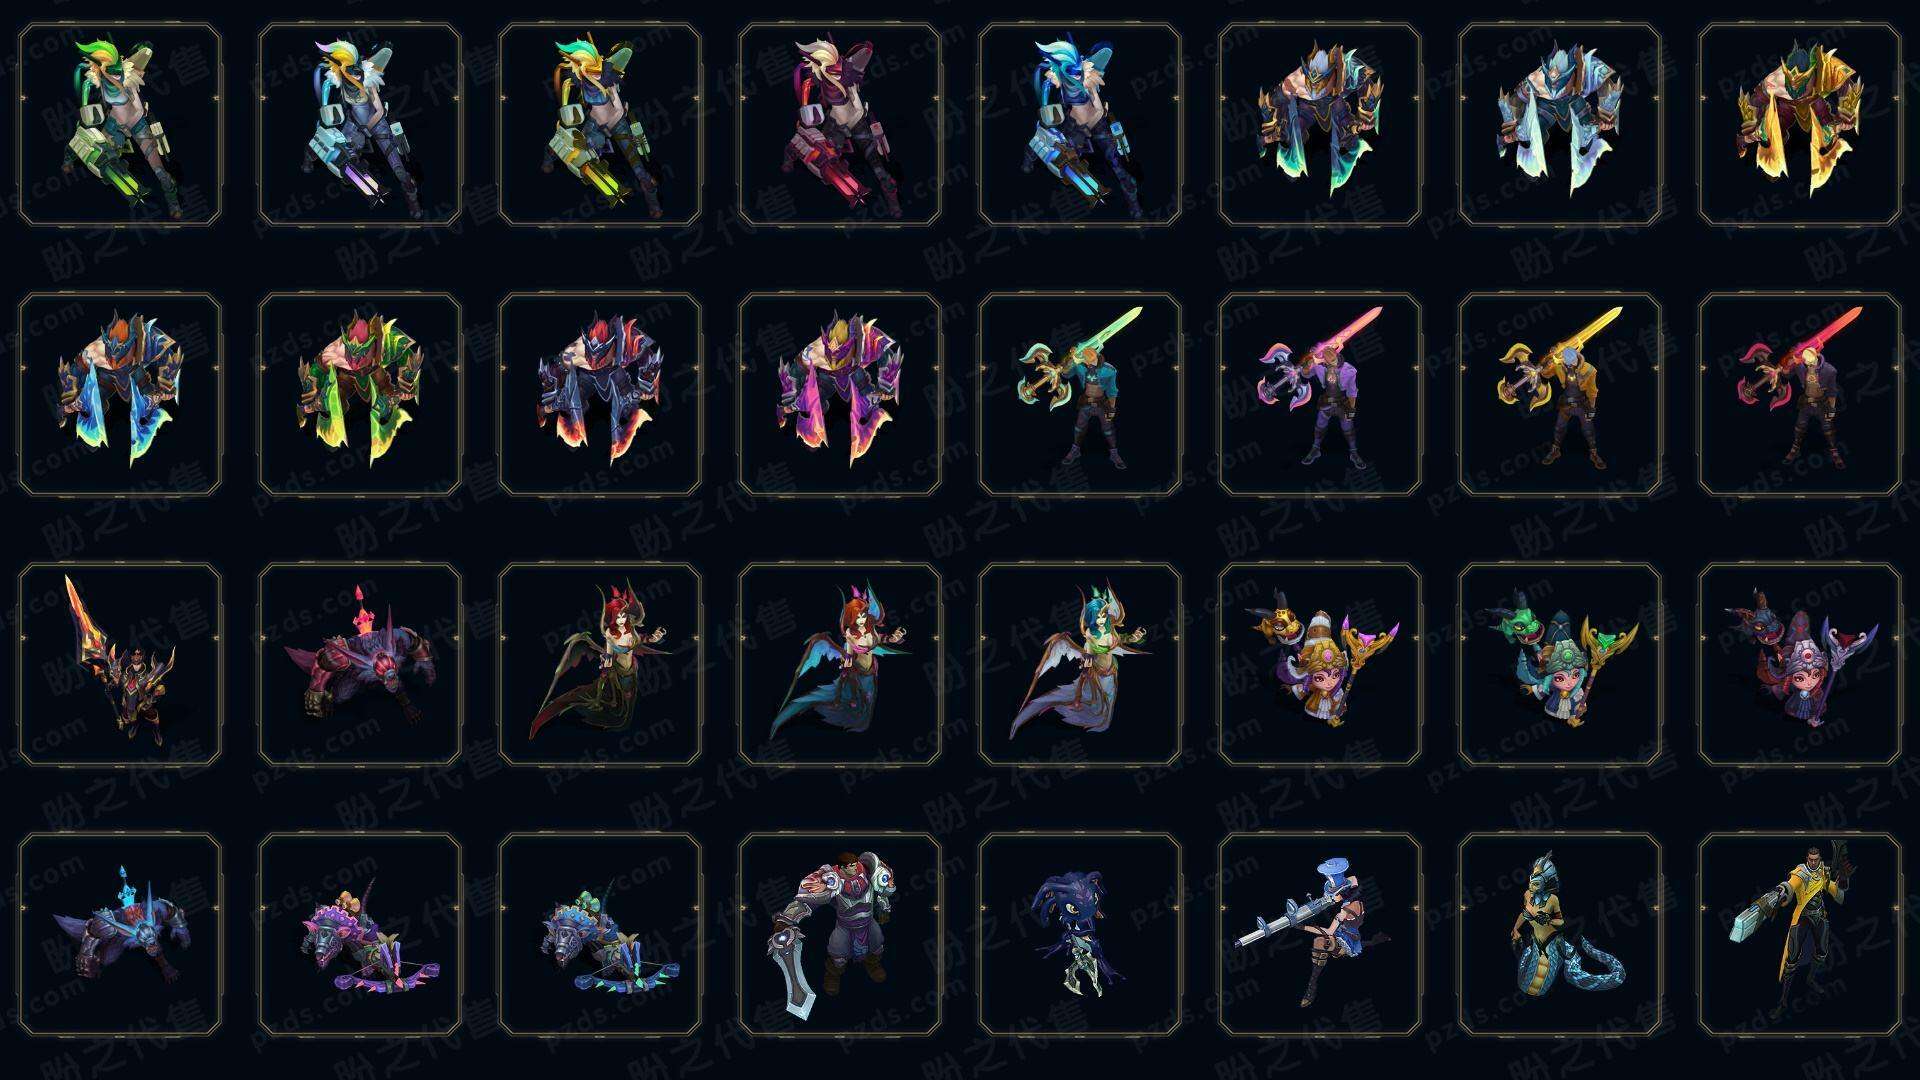Select the red-sword dark-jacket swordsman
This screenshot has height=1080, width=1920.
[x=1800, y=394]
